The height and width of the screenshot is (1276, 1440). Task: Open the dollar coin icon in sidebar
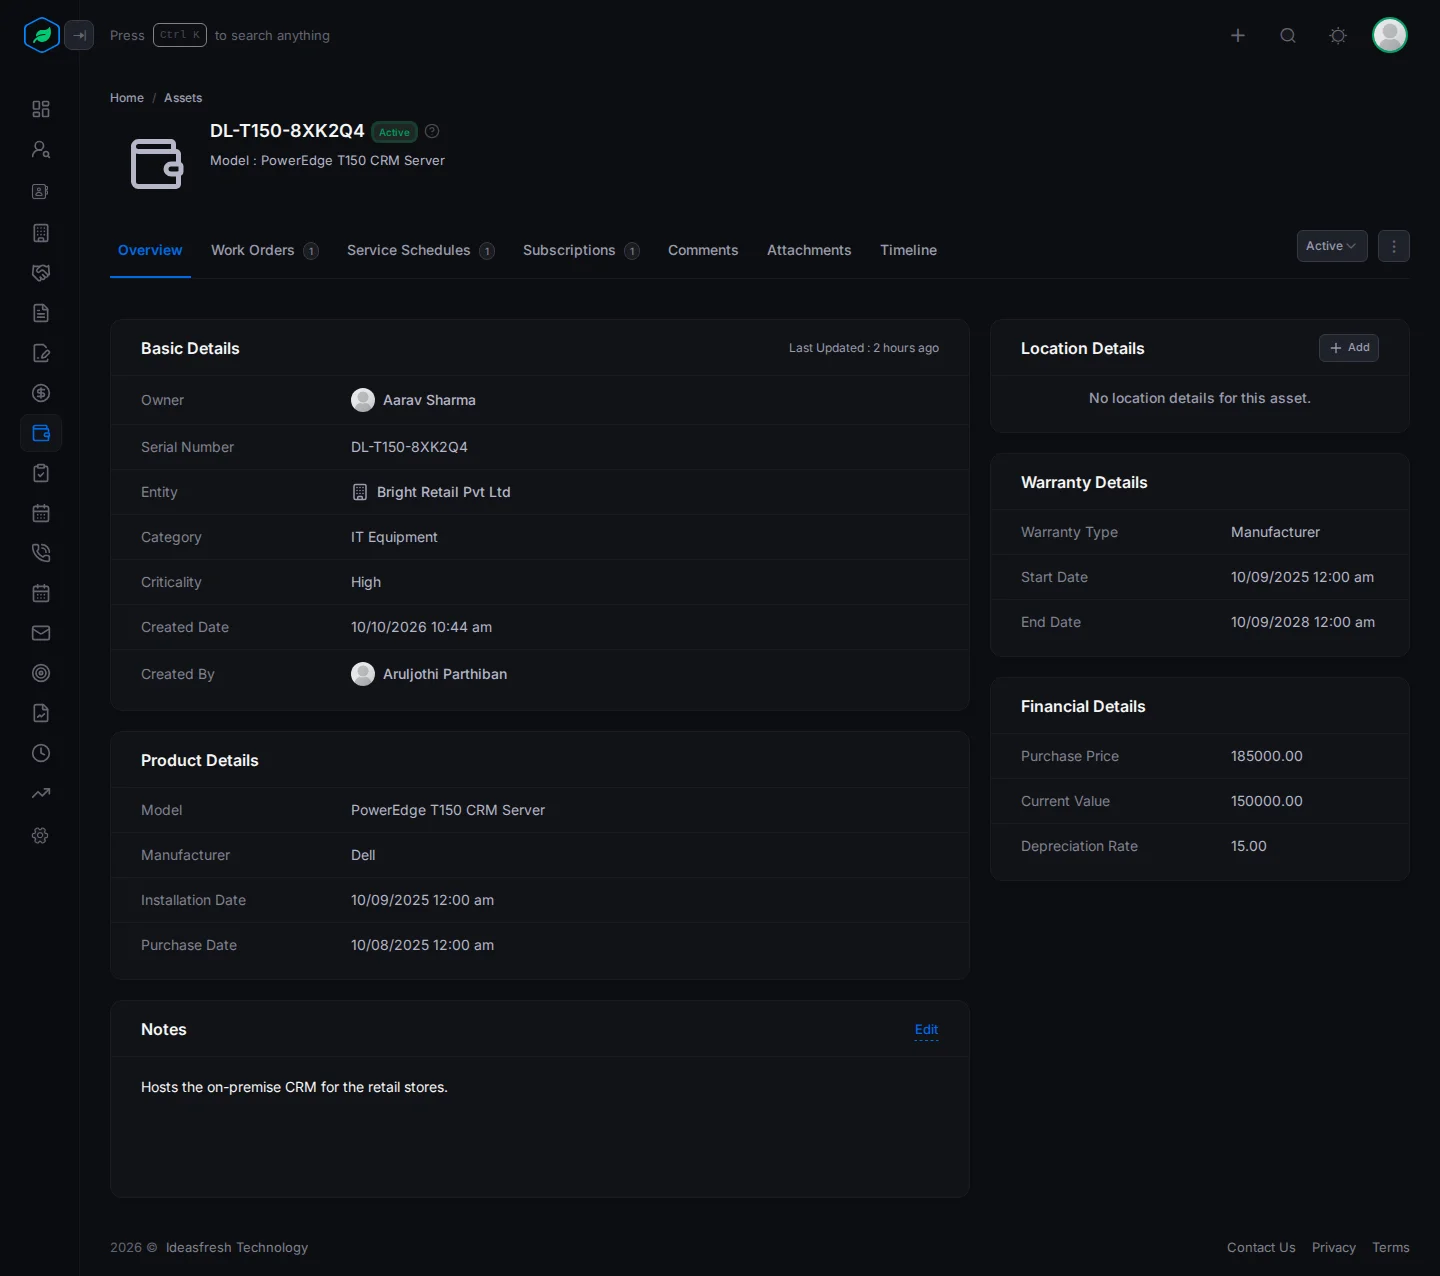coord(41,393)
